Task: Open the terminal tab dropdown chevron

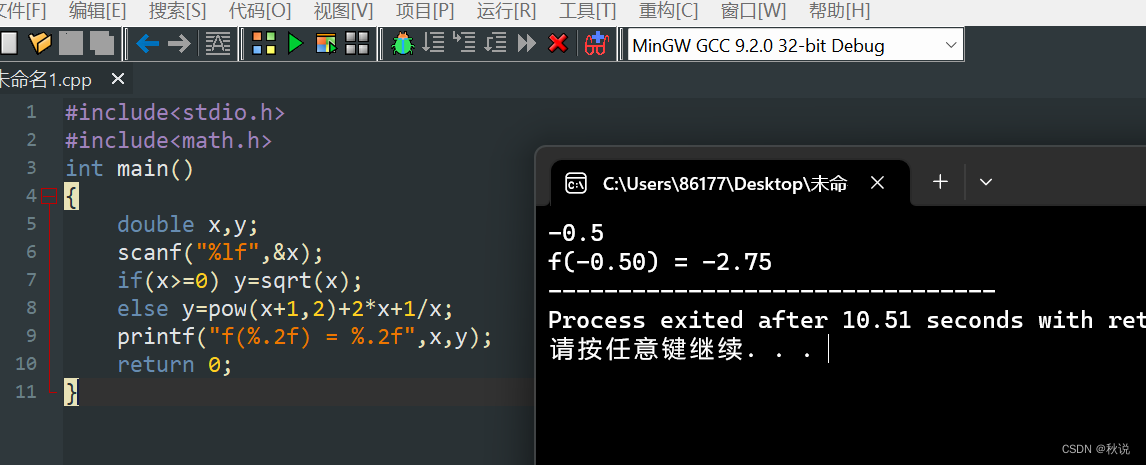Action: point(985,182)
